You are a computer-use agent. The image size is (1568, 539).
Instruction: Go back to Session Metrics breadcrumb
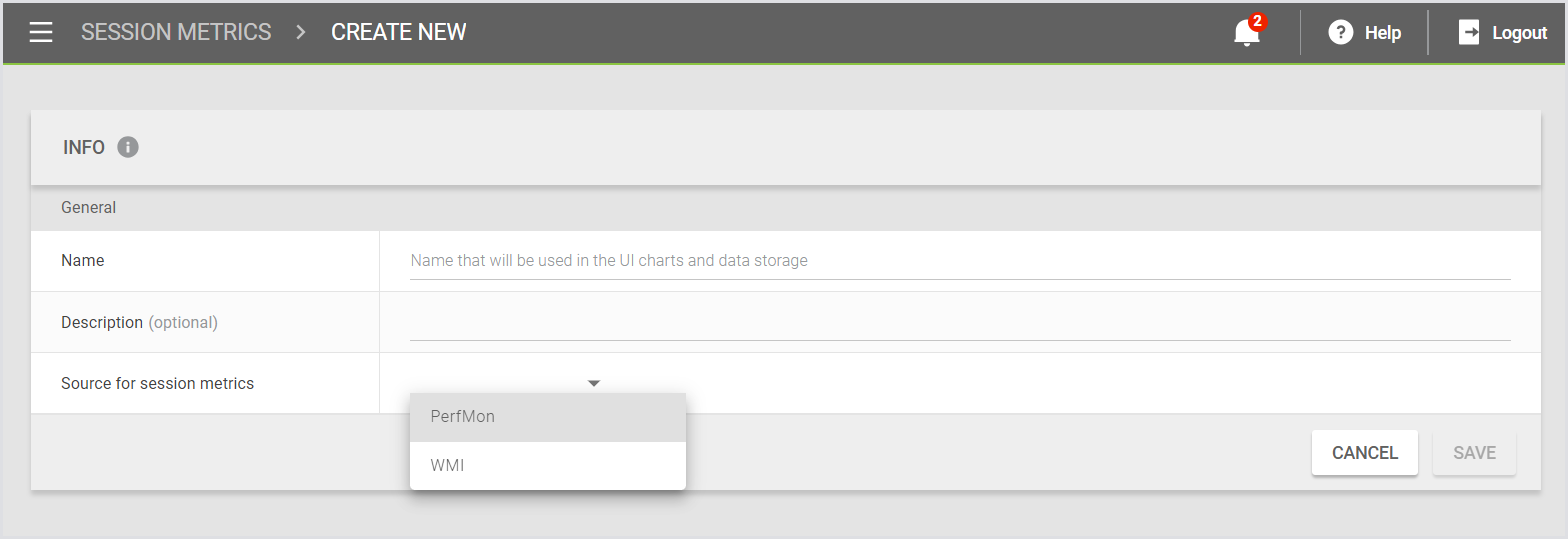click(176, 32)
